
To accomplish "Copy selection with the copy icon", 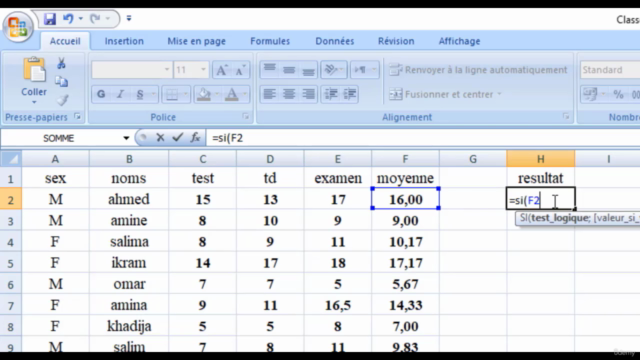I will (x=62, y=82).
